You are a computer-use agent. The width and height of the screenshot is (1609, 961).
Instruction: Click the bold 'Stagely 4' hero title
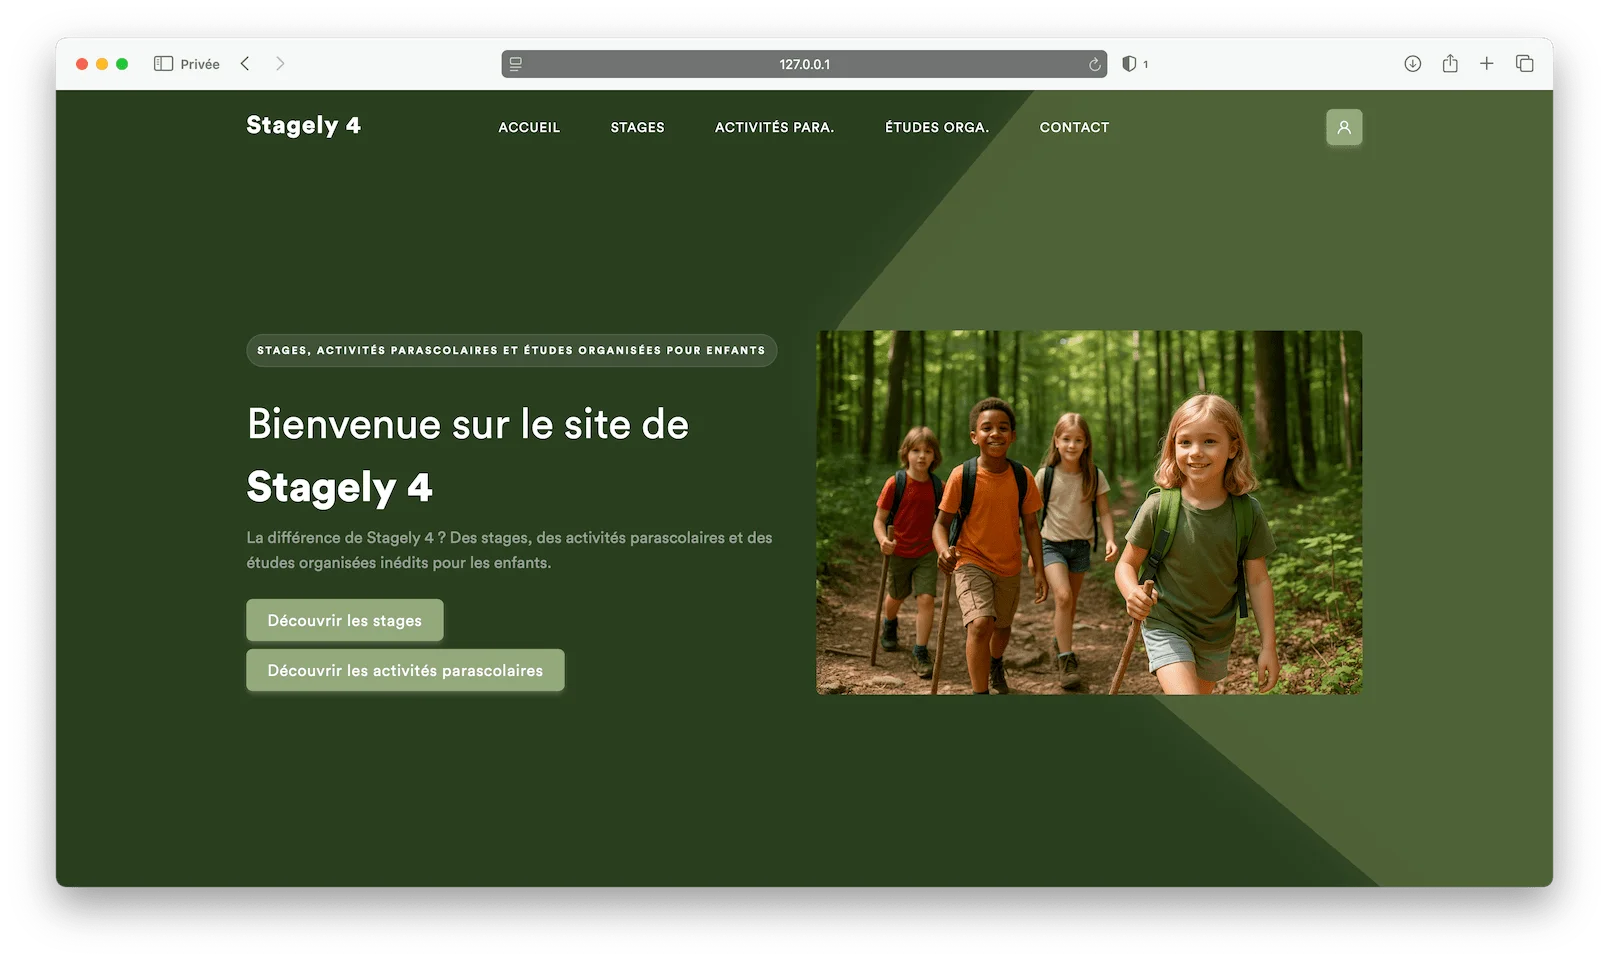coord(339,487)
